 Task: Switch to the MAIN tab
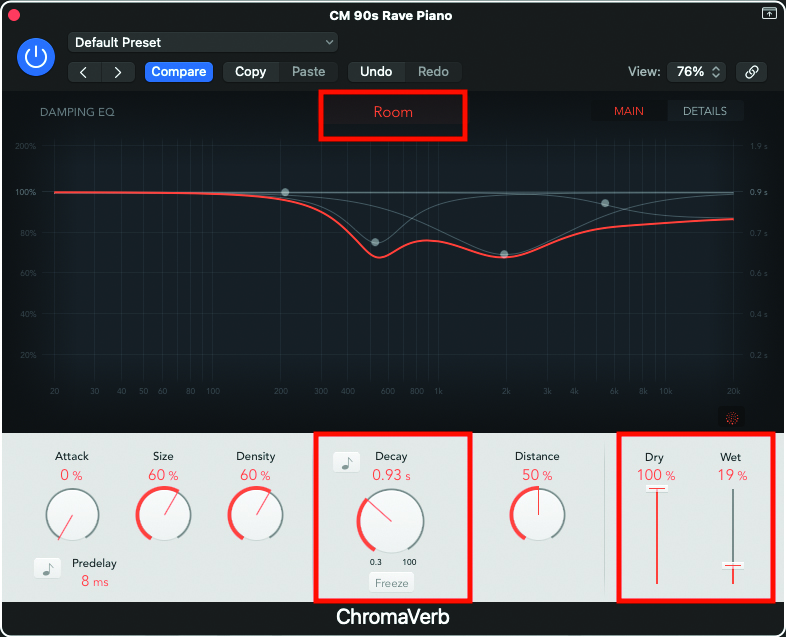point(629,111)
